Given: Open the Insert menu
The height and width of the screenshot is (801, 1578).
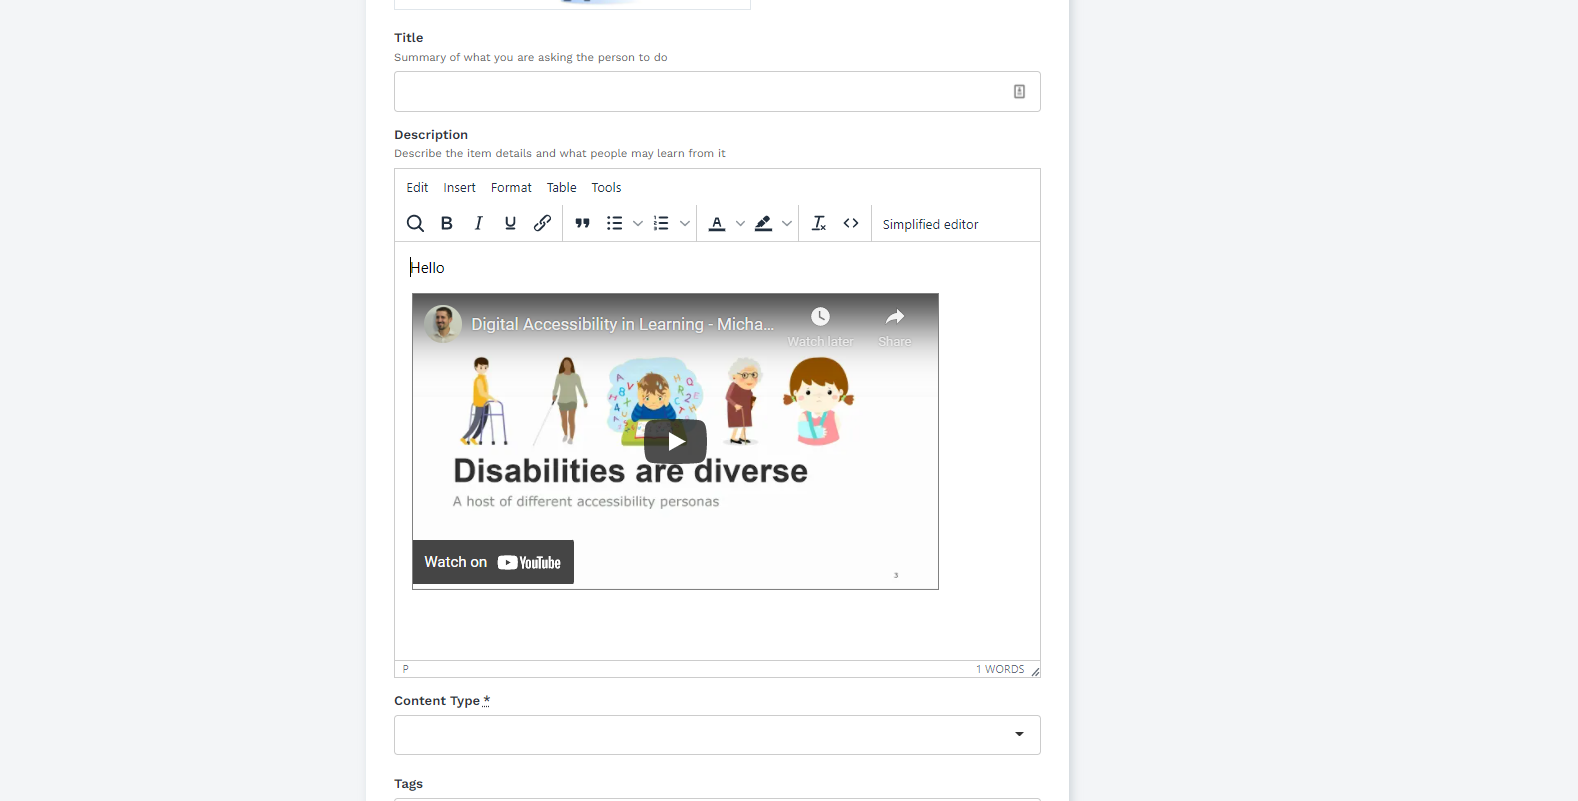Looking at the screenshot, I should [x=460, y=187].
